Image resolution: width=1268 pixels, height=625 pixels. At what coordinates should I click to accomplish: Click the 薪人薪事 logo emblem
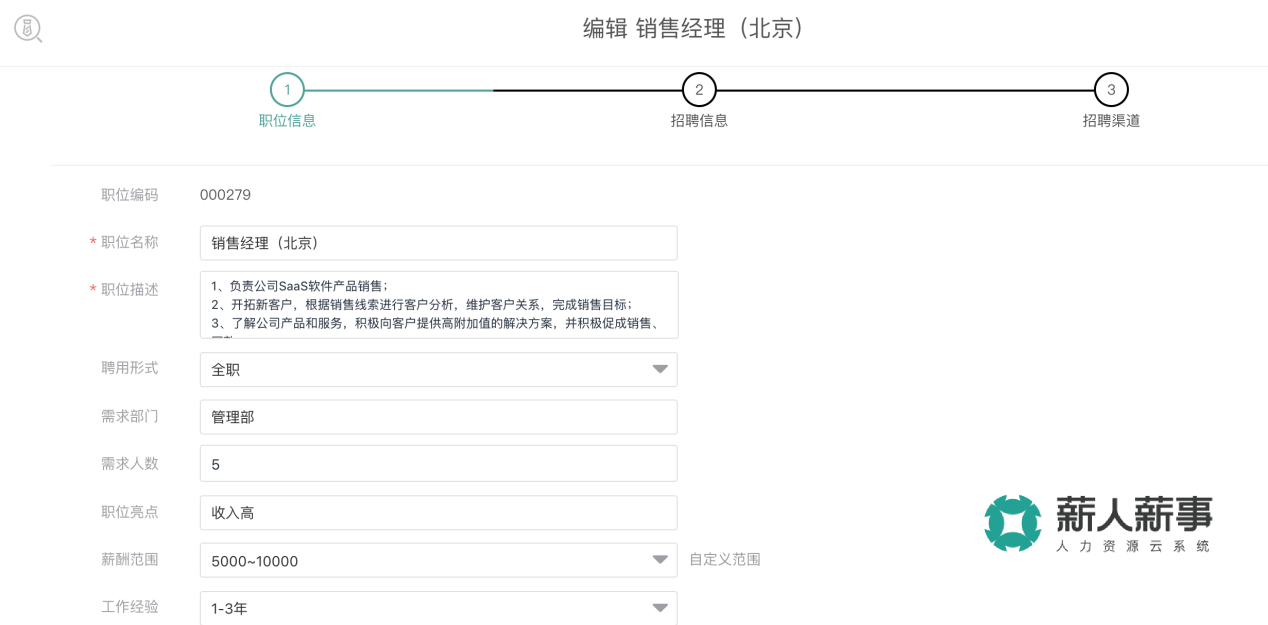coord(1012,523)
